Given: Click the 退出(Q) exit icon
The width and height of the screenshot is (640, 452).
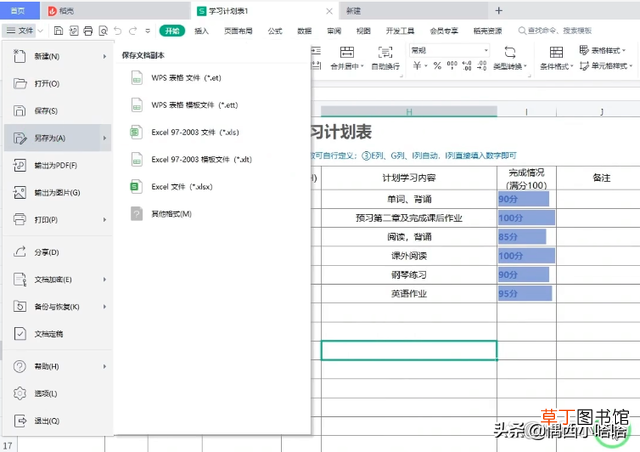Looking at the screenshot, I should pyautogui.click(x=20, y=421).
